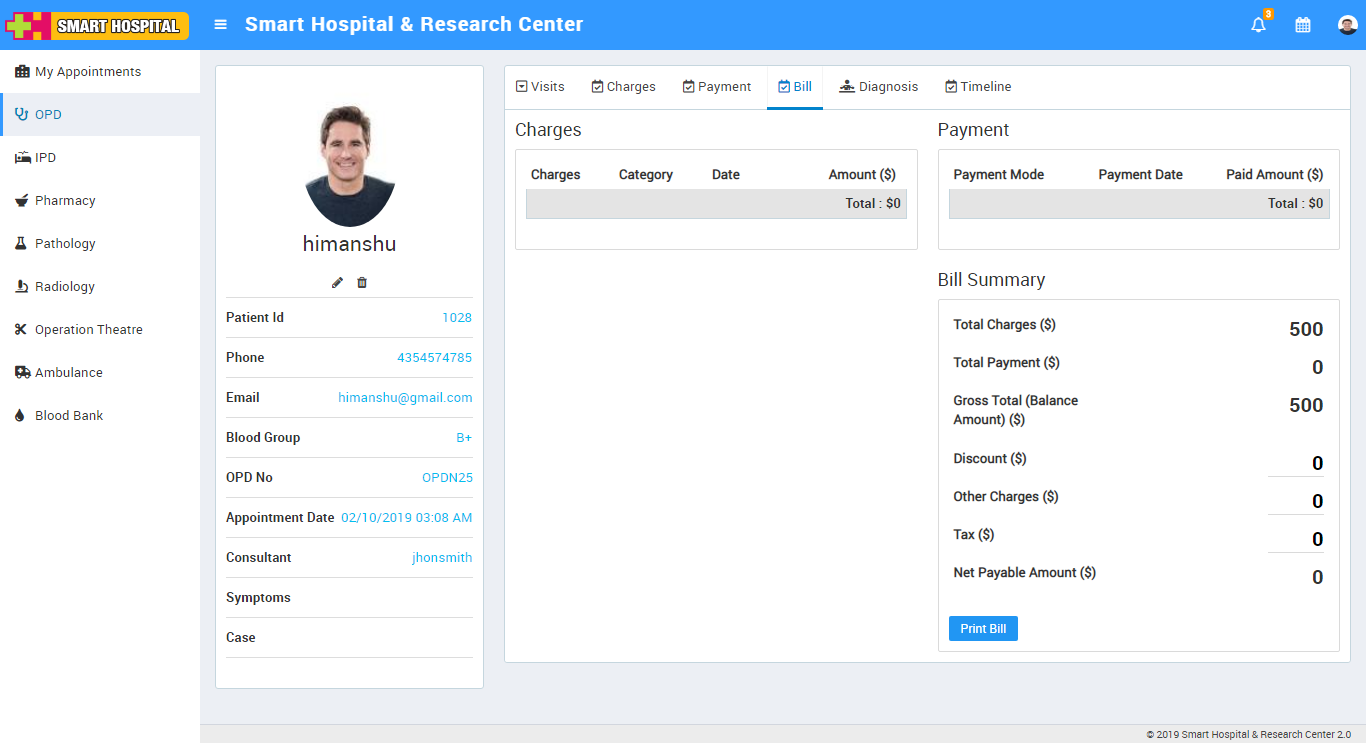Click the Other Charges input field
Screen dimensions: 1366x743
[1296, 501]
